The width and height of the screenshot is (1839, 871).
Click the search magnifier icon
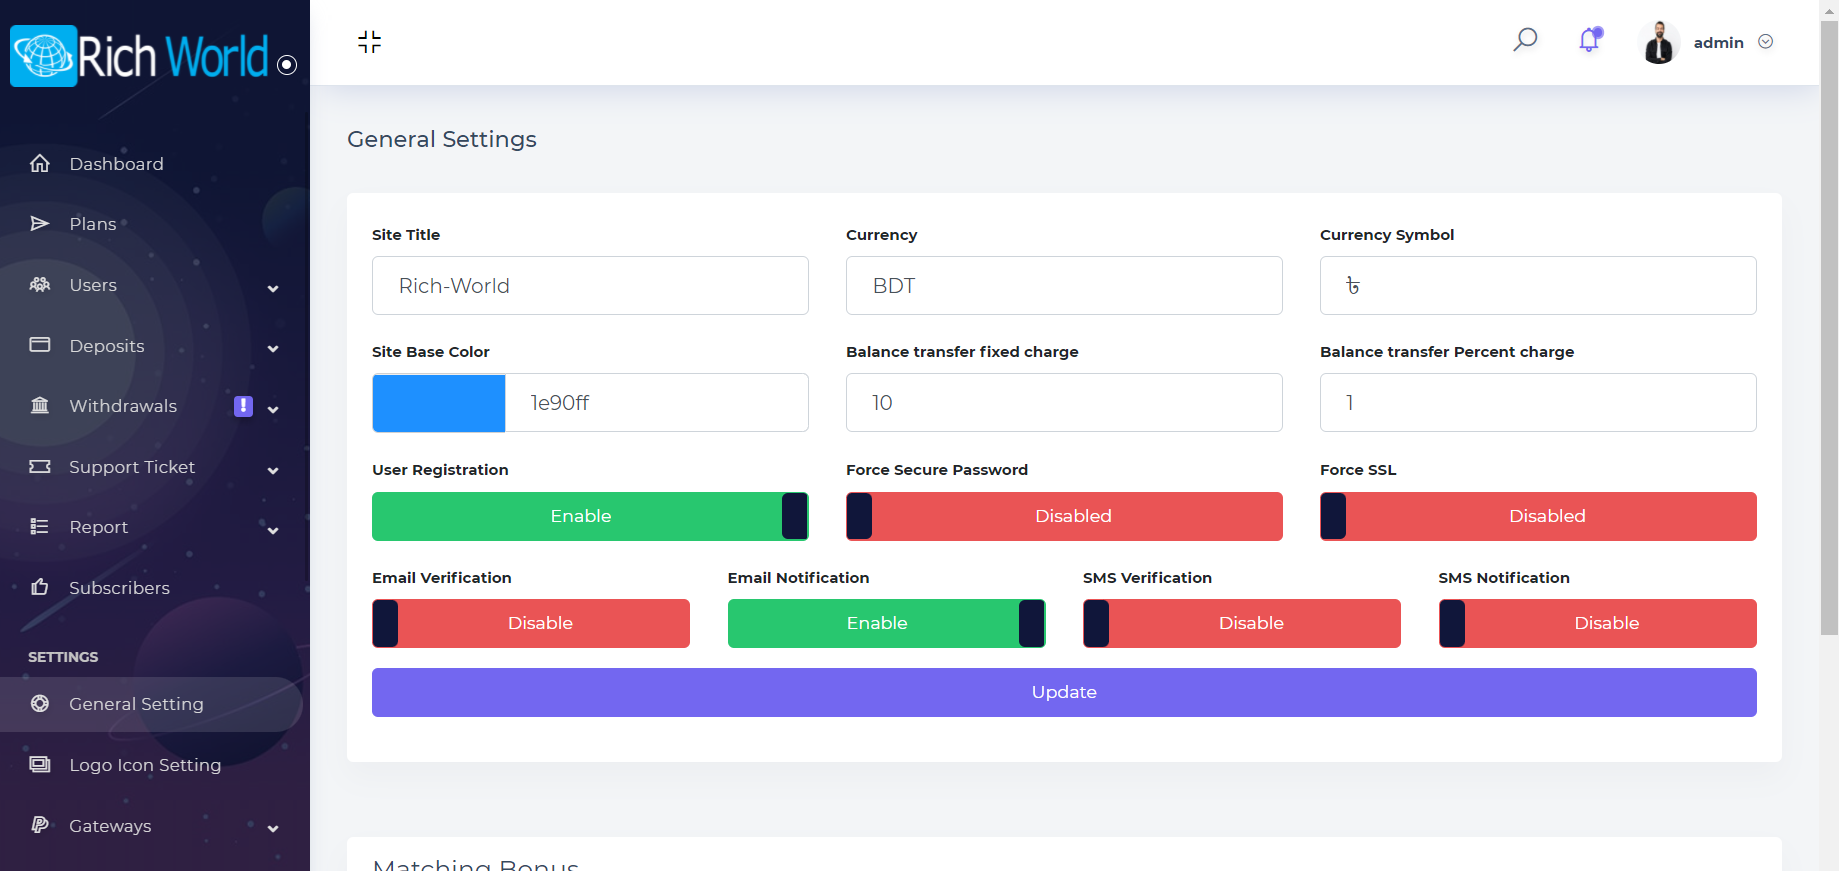(1525, 40)
